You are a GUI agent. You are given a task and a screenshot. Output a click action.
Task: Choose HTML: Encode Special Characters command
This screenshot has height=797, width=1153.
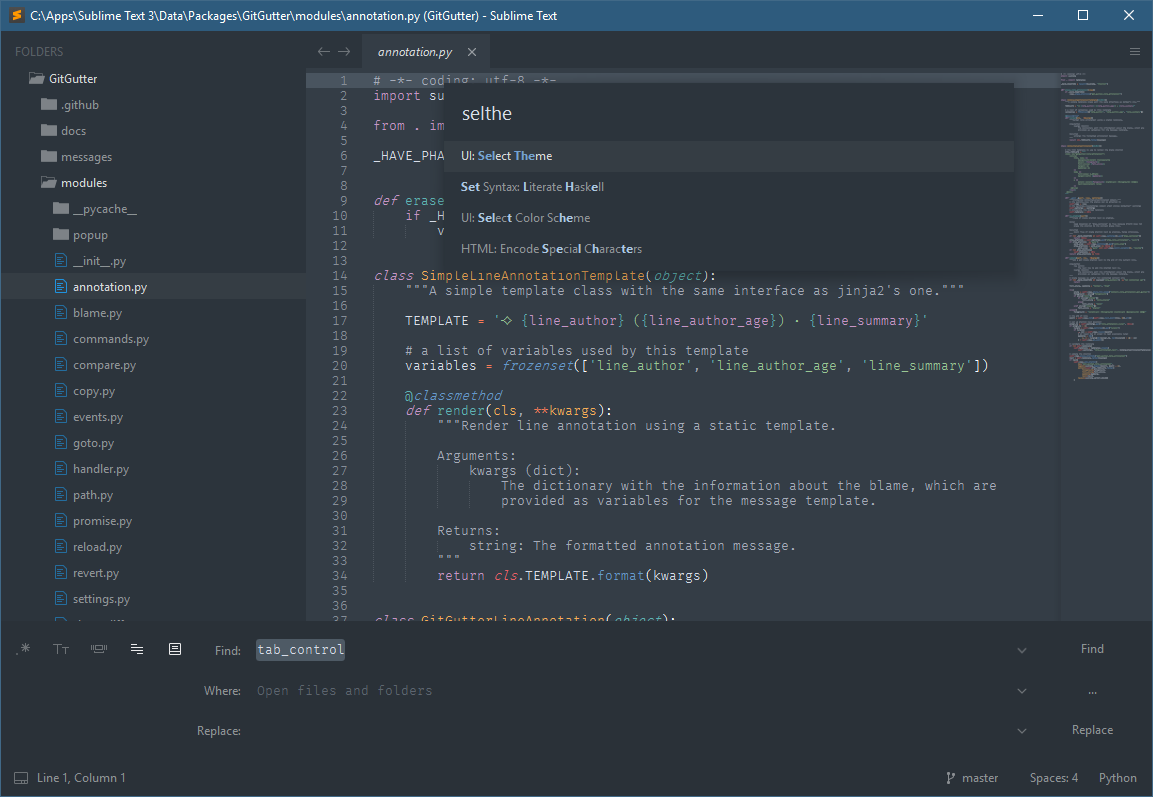point(729,249)
